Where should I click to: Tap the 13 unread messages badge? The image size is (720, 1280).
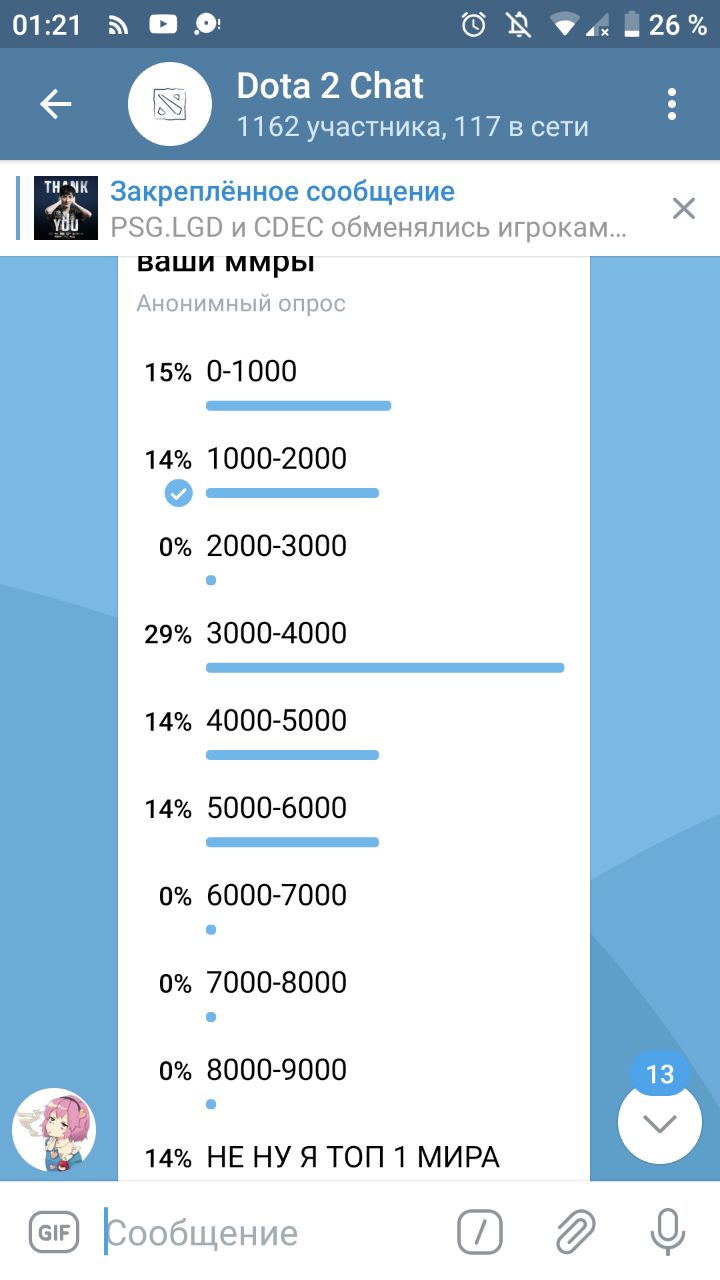[x=660, y=1075]
